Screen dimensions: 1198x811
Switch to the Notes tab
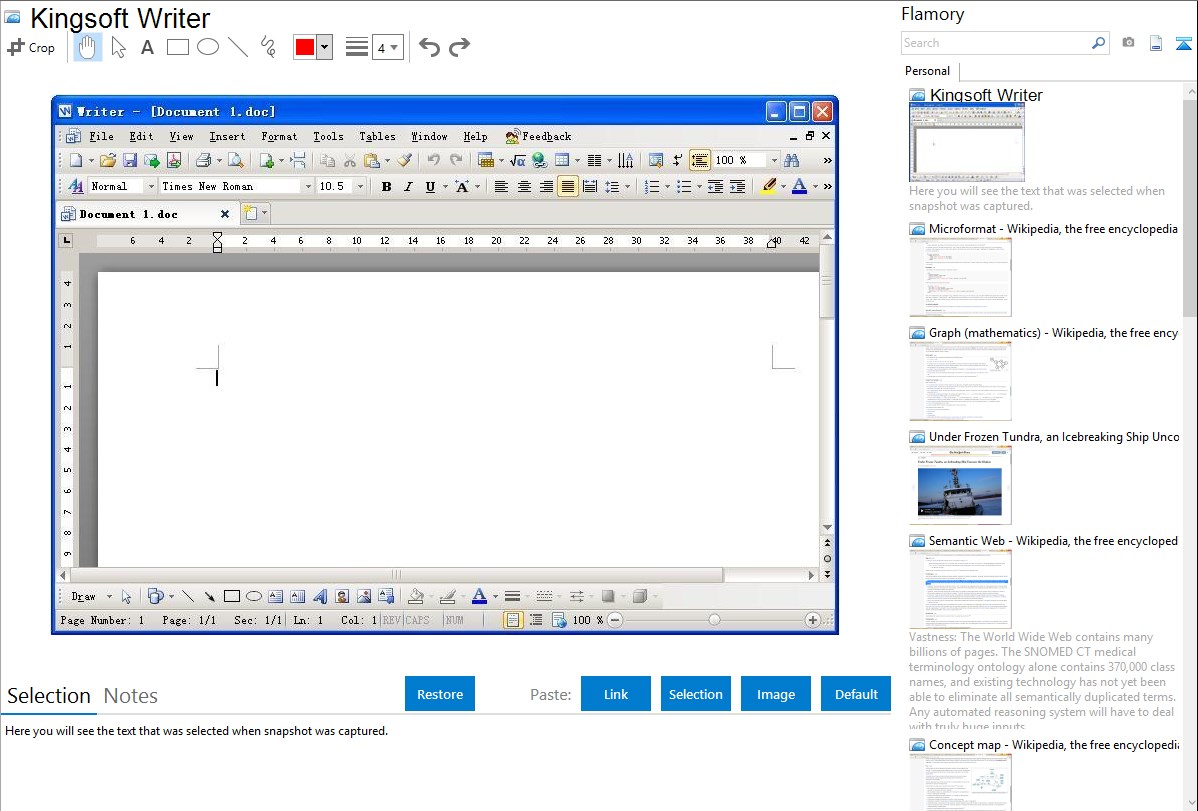(131, 696)
